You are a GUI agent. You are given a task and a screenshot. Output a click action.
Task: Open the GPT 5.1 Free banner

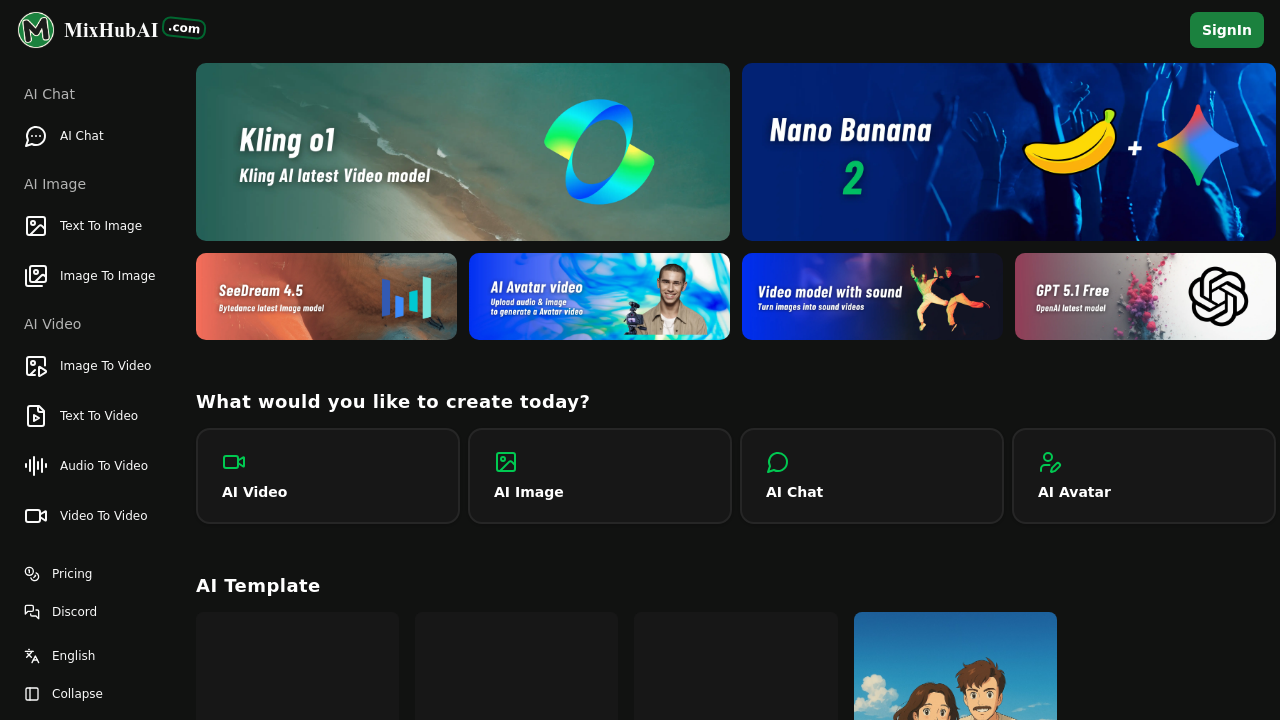point(1145,296)
